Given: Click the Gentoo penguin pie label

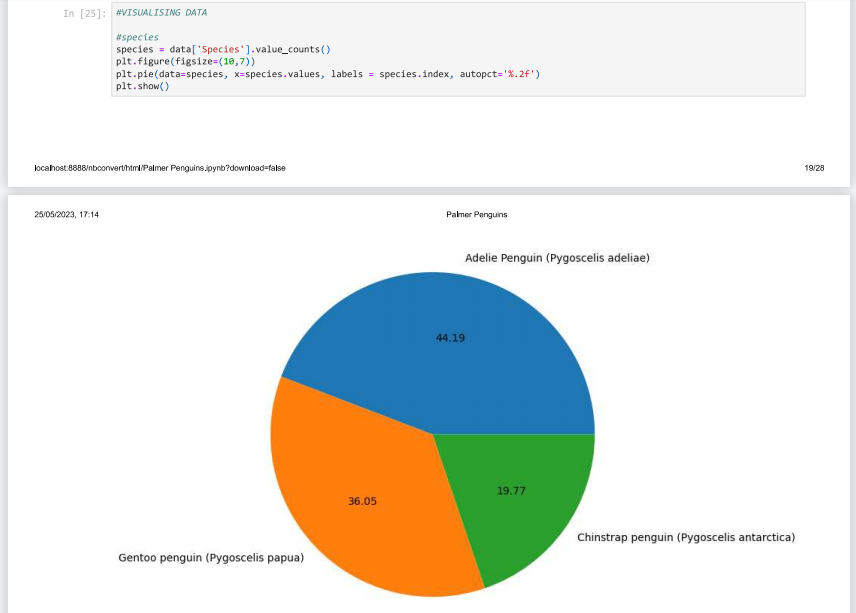Looking at the screenshot, I should pos(211,558).
